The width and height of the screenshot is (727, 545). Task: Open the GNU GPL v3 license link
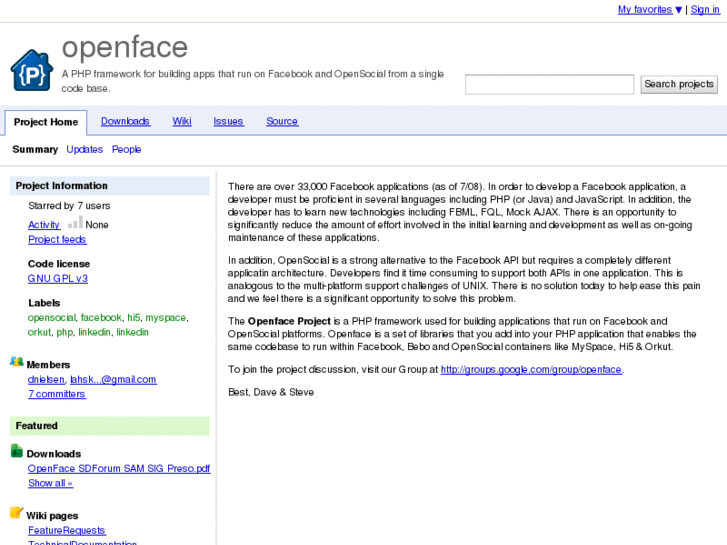[x=57, y=279]
